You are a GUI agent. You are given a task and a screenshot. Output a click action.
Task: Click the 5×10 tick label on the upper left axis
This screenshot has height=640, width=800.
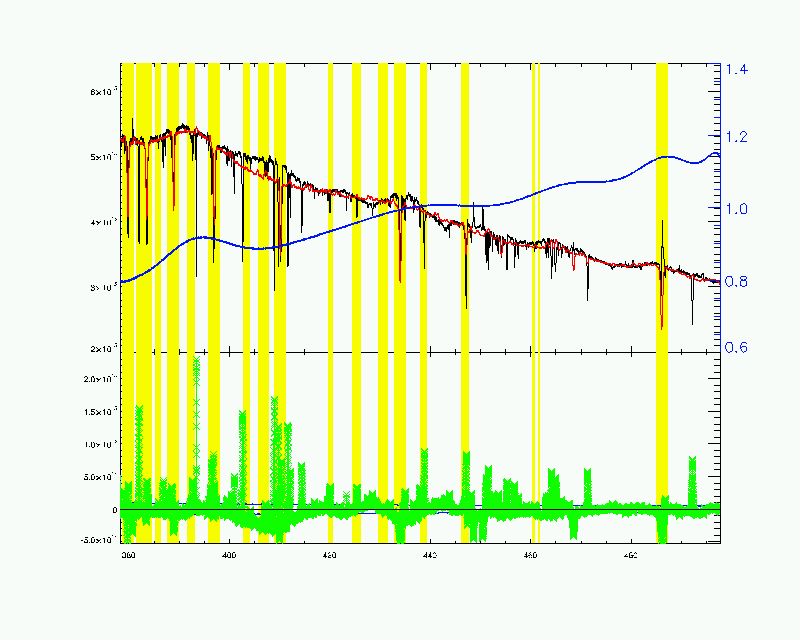click(104, 157)
